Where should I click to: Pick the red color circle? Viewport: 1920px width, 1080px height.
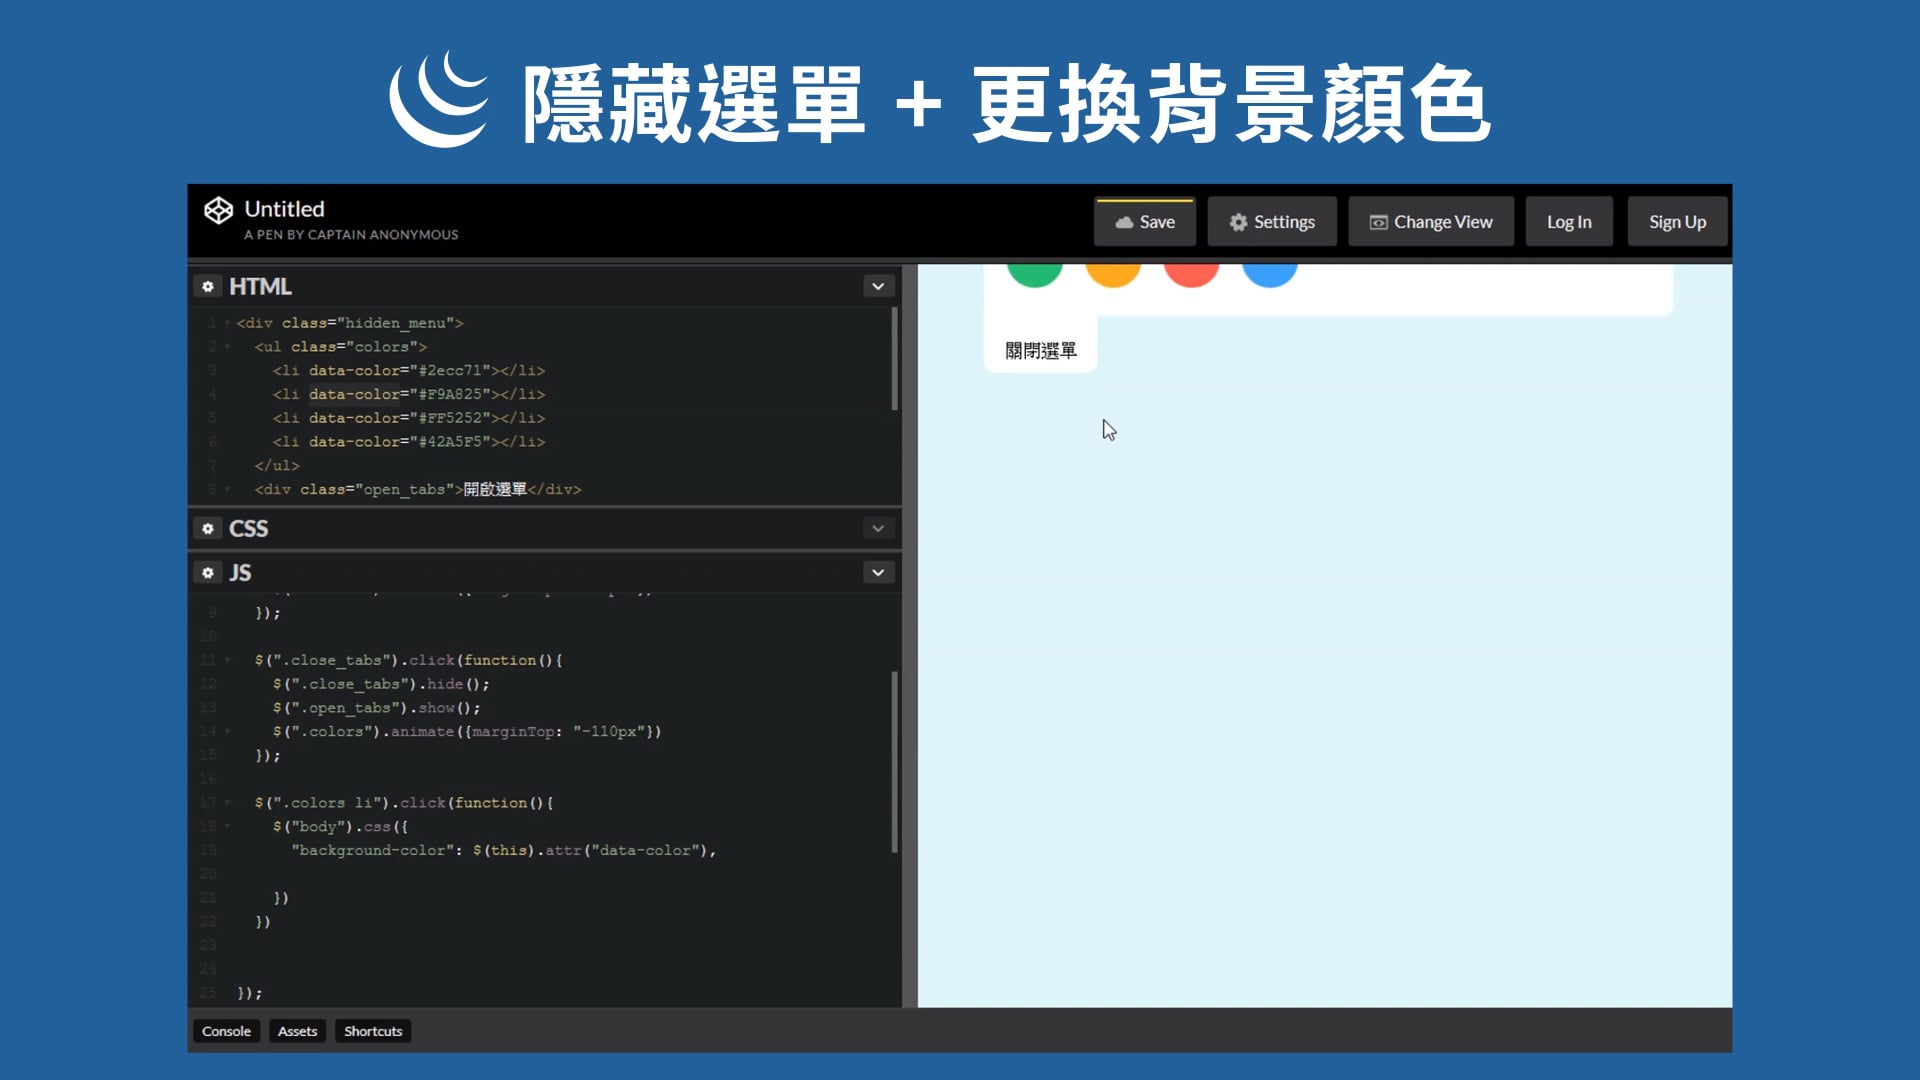[1191, 275]
